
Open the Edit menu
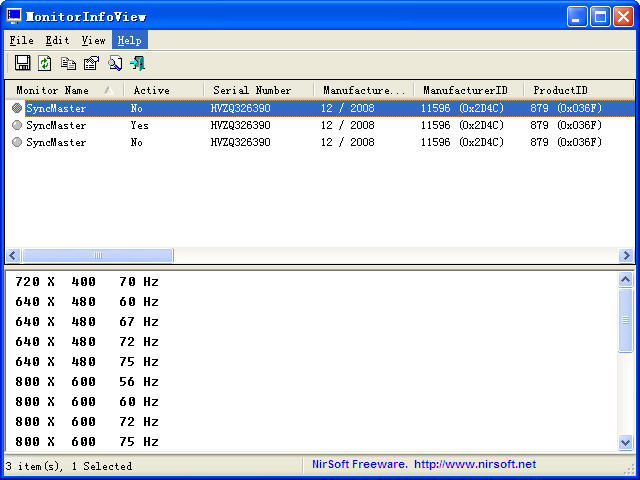(57, 40)
